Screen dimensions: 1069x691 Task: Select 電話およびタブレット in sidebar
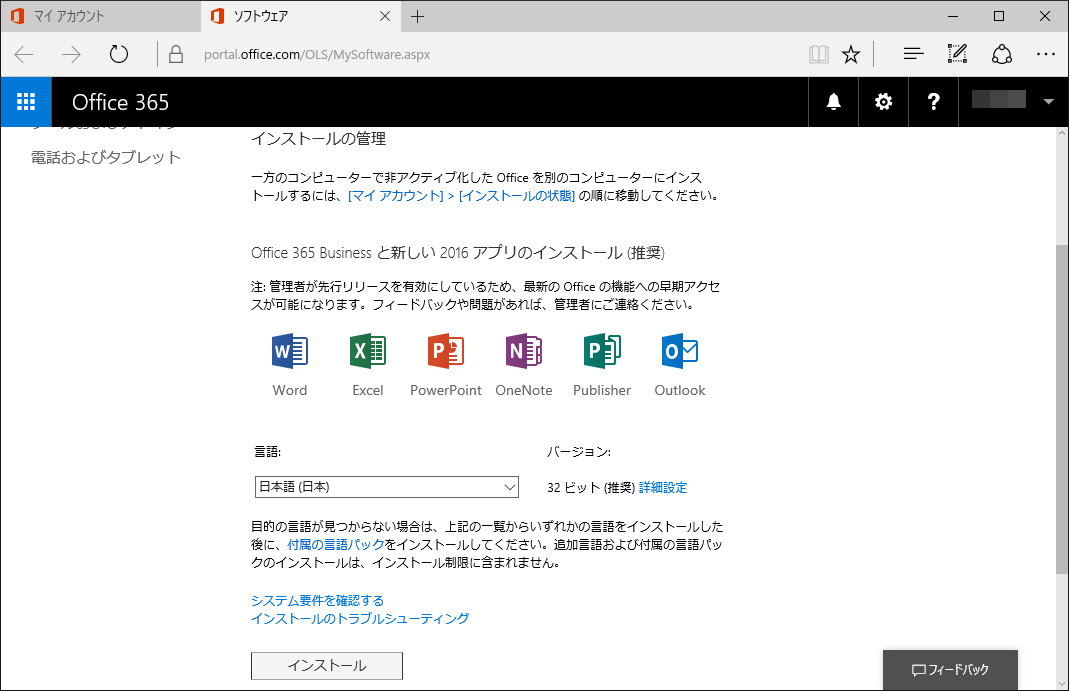[106, 157]
